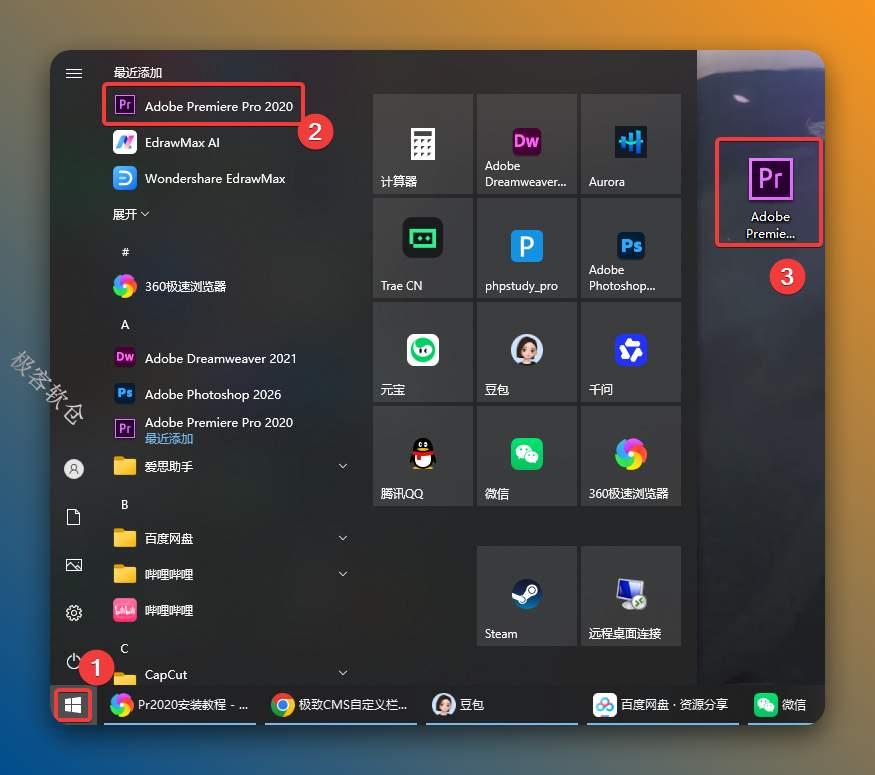
Task: Open Adobe Premiere Pro 2020 in recently added
Action: point(203,105)
